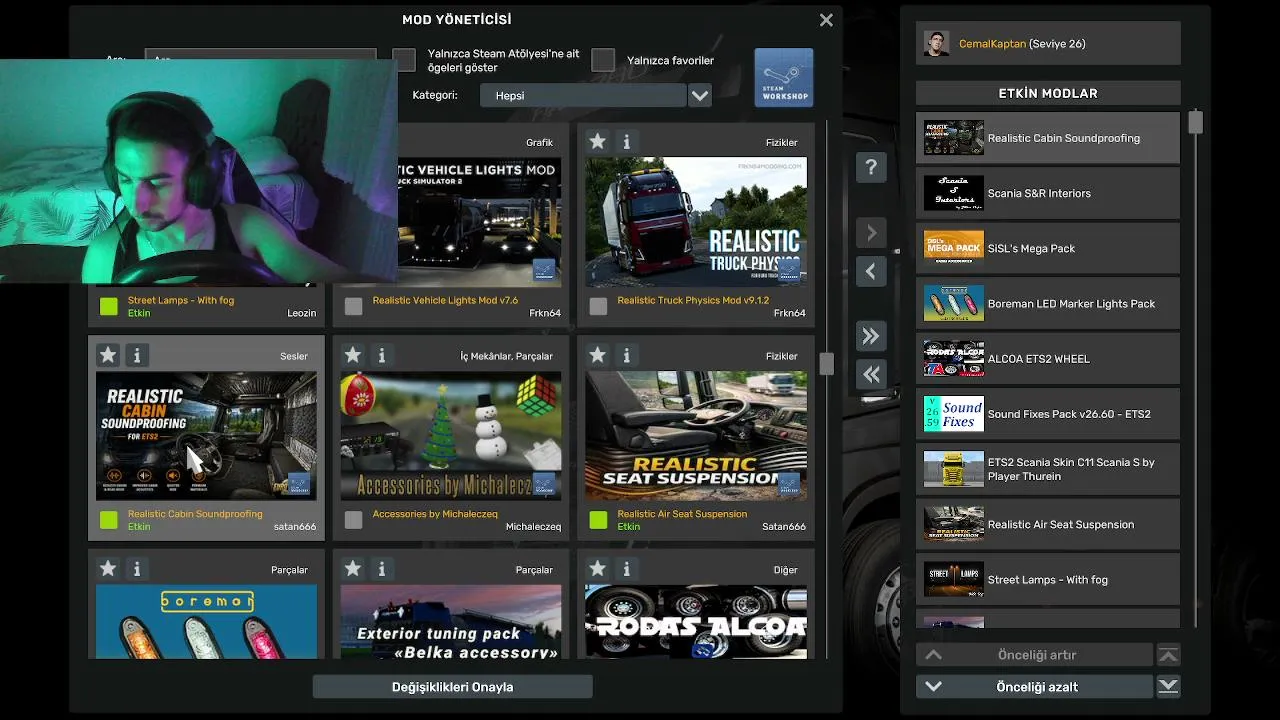The image size is (1280, 720).
Task: View info for the Rodas Alcoa card
Action: tap(627, 569)
